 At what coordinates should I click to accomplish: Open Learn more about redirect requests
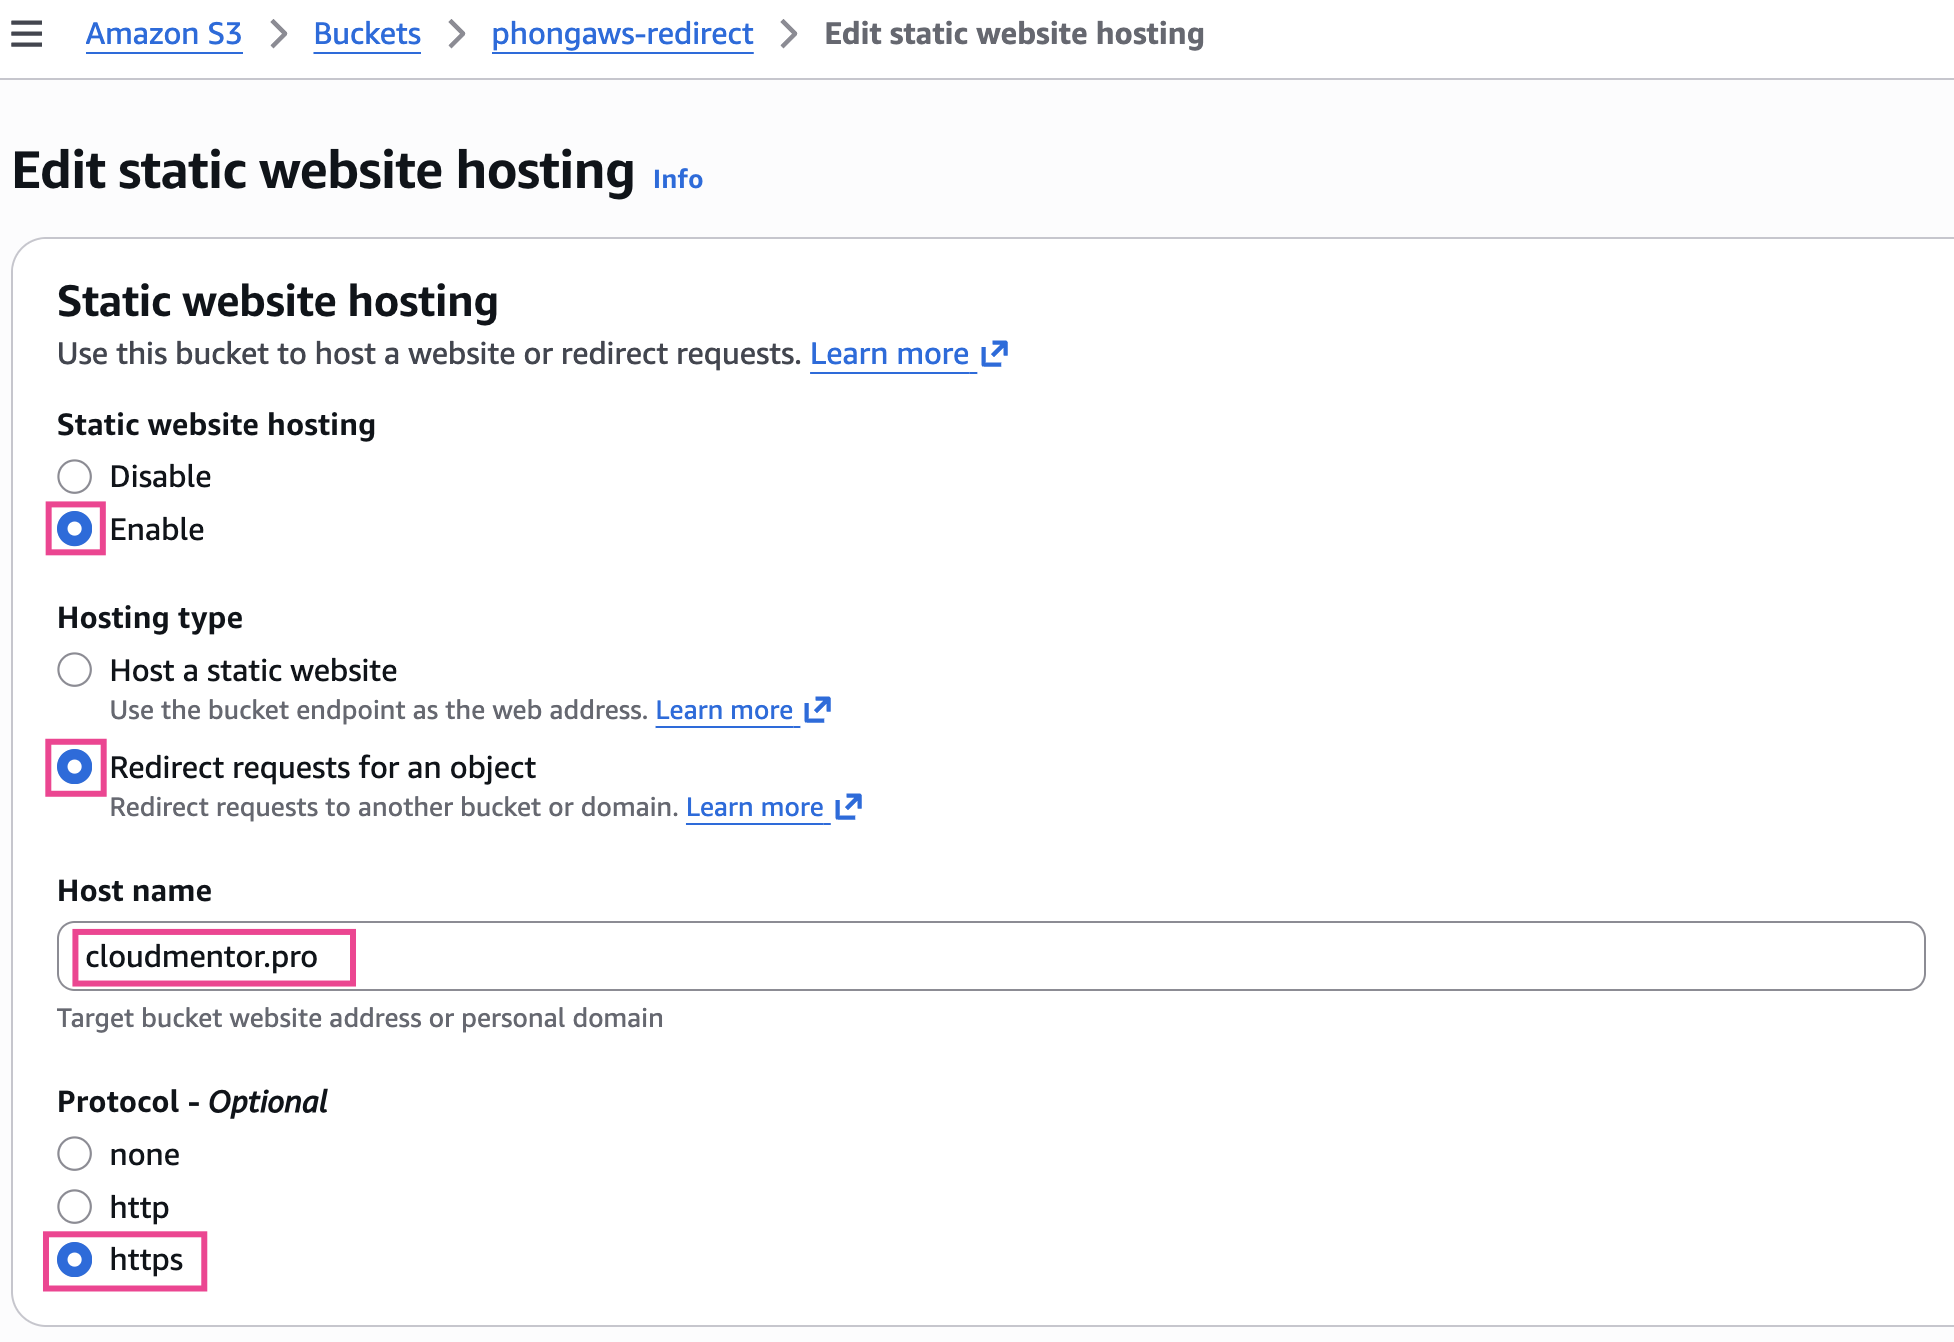tap(755, 807)
